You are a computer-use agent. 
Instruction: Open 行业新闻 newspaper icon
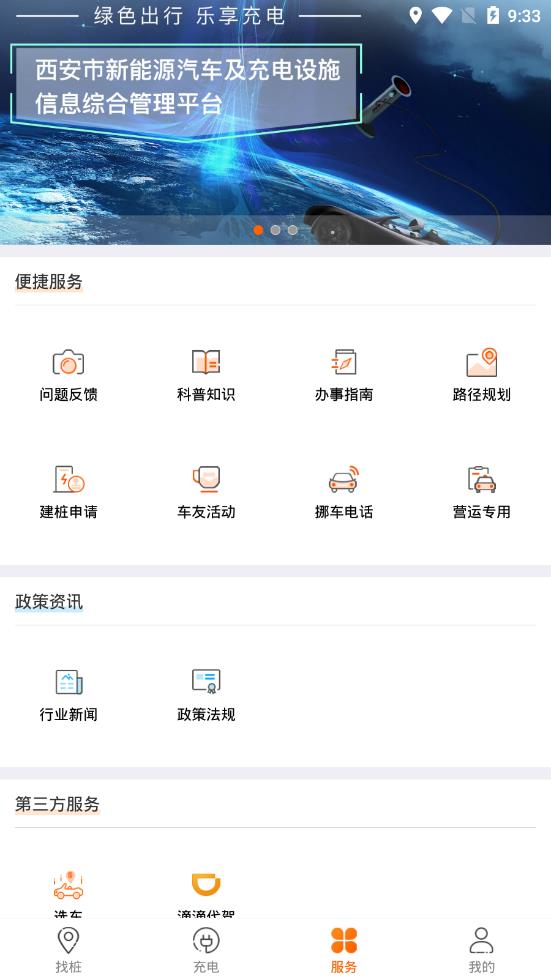69,682
